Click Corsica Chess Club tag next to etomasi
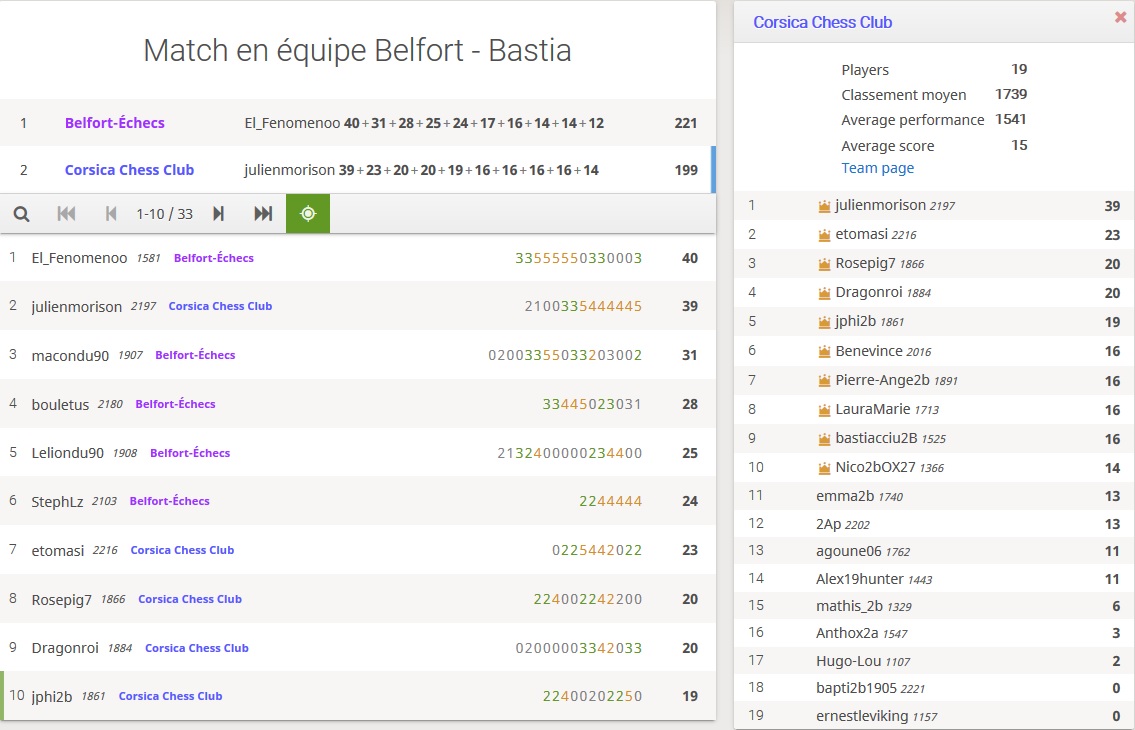This screenshot has height=730, width=1135. (x=182, y=550)
